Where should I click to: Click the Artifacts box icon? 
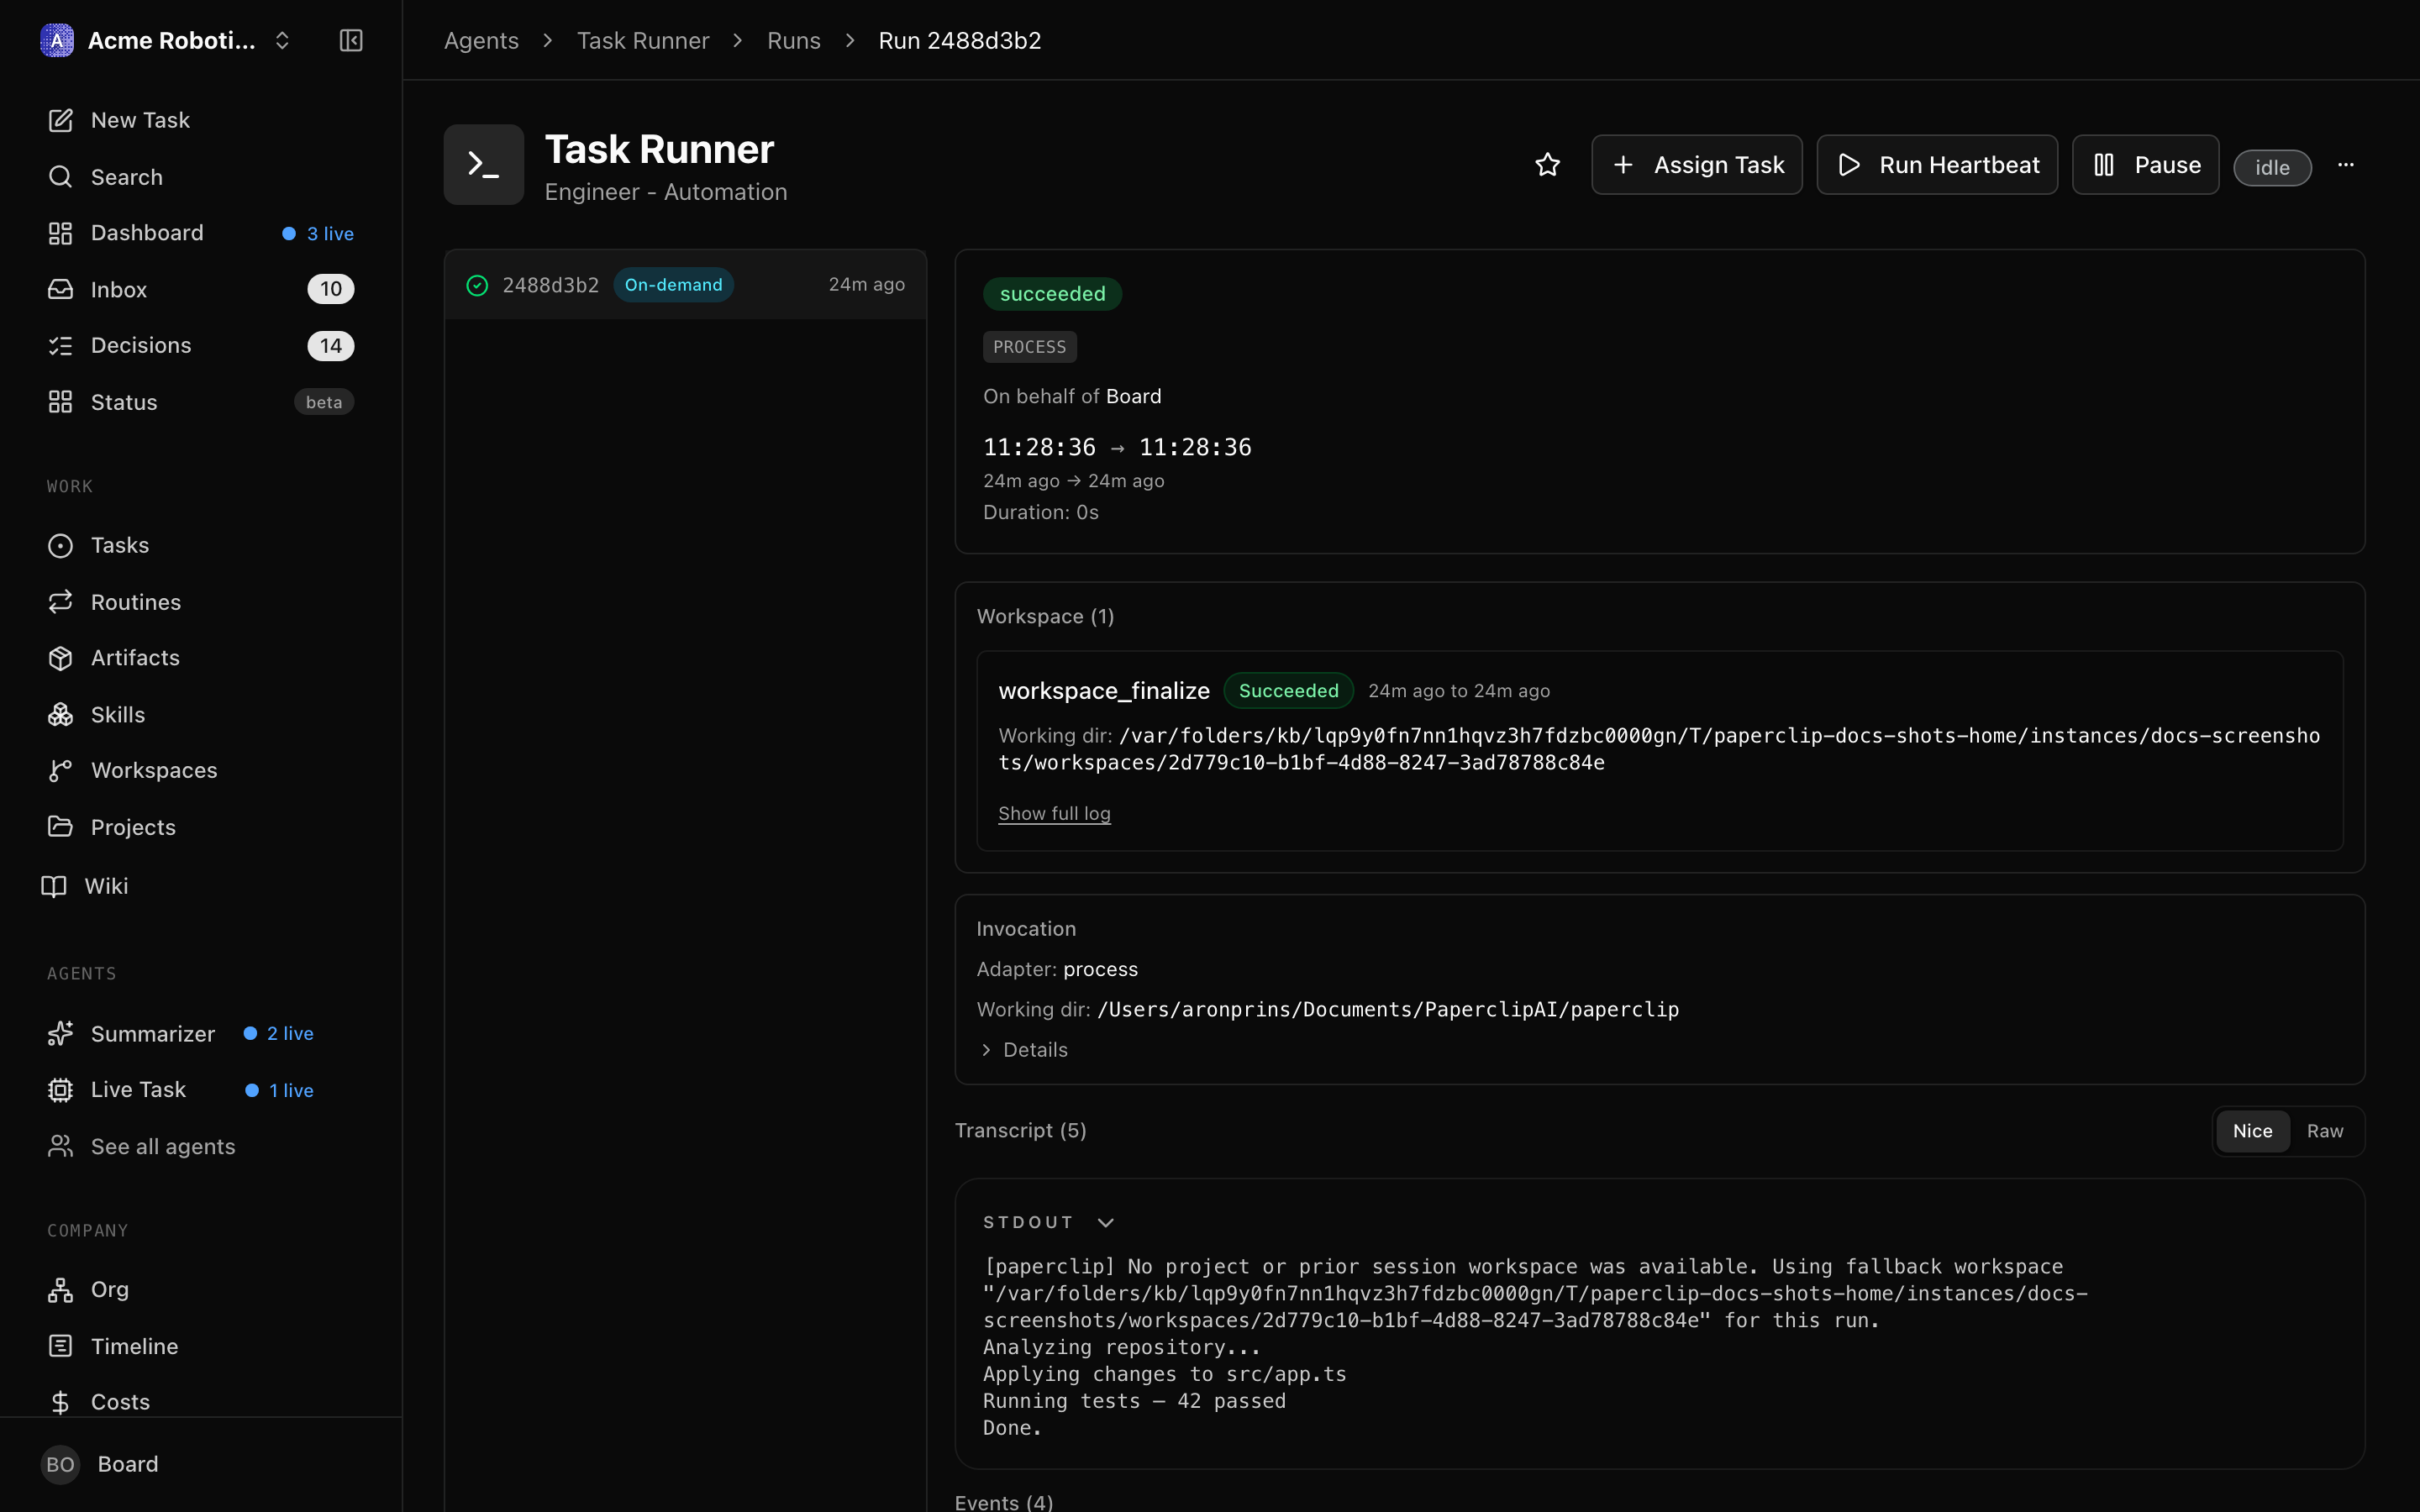[x=60, y=658]
